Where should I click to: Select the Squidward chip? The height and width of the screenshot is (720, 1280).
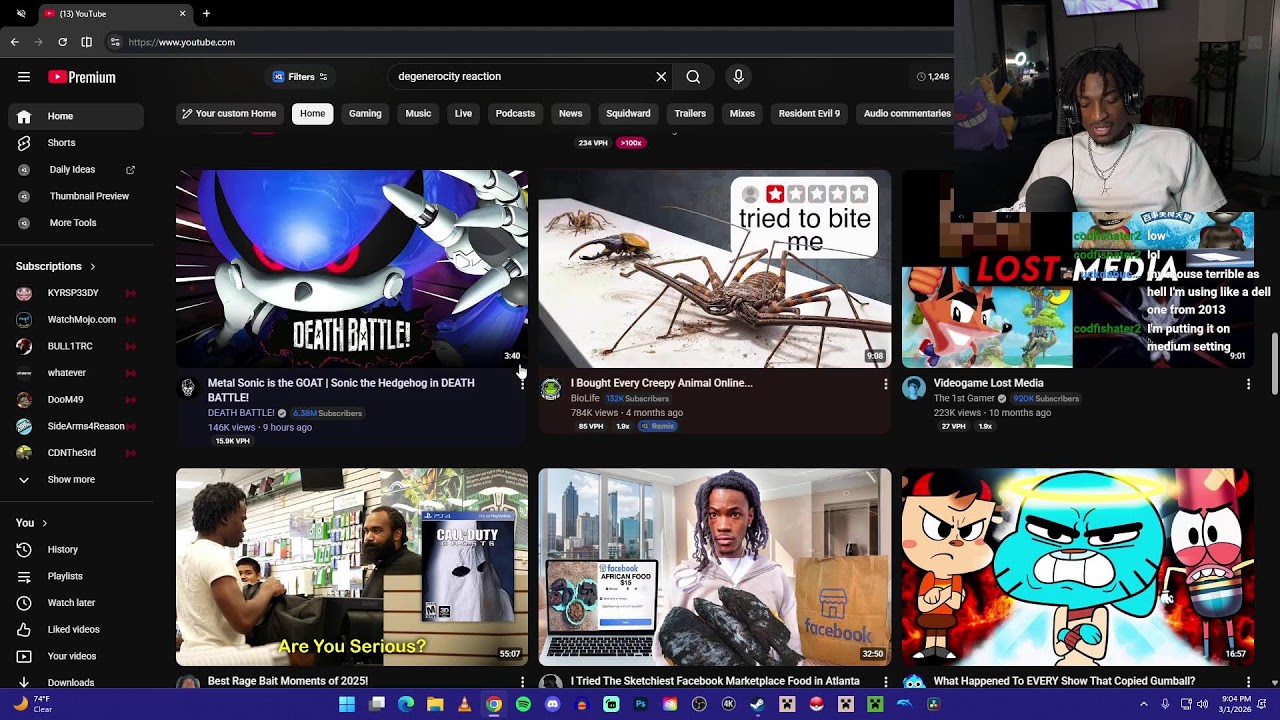click(x=628, y=114)
